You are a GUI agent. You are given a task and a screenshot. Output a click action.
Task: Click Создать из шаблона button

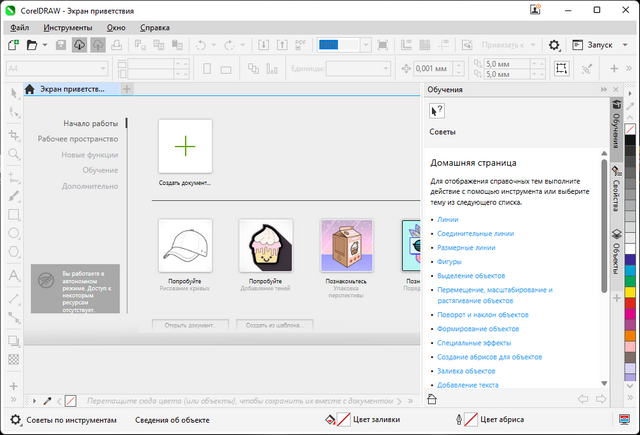pyautogui.click(x=275, y=325)
